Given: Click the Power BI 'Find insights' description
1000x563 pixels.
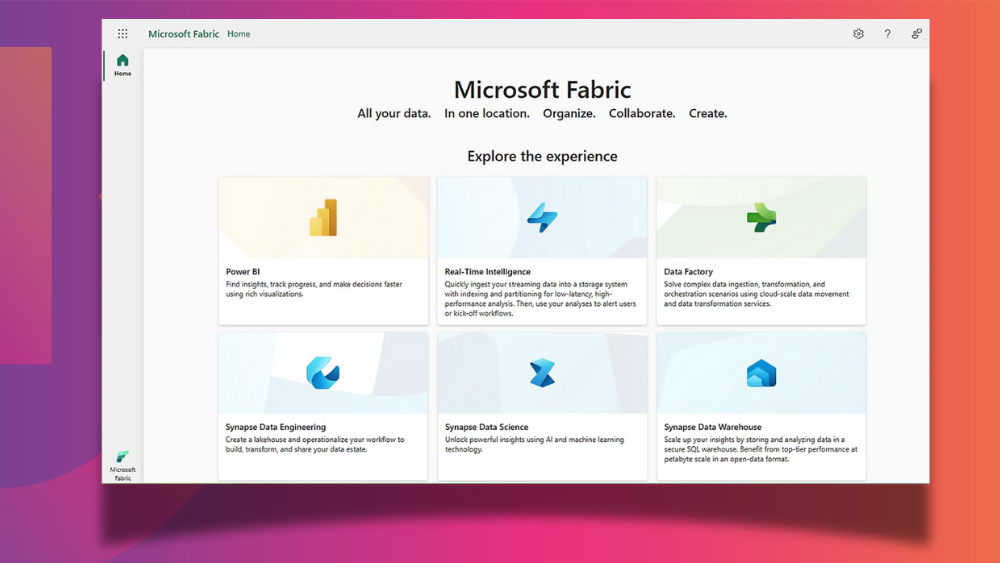Looking at the screenshot, I should pos(314,289).
